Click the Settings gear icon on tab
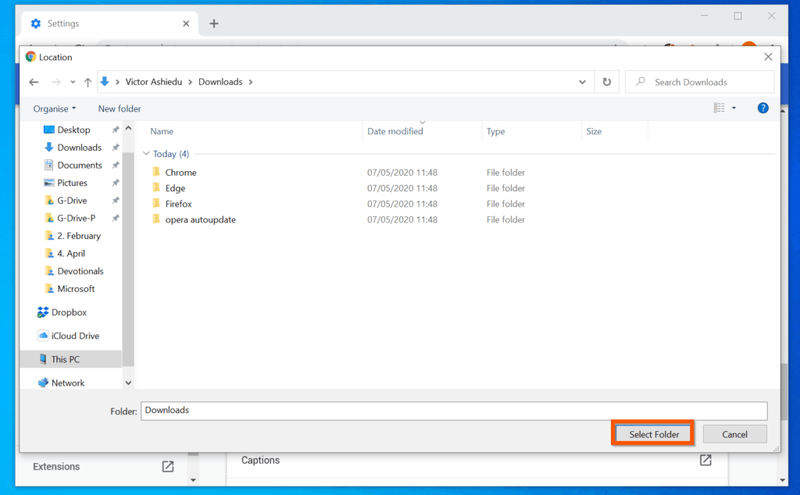Screen dimensions: 800x495 [36, 23]
